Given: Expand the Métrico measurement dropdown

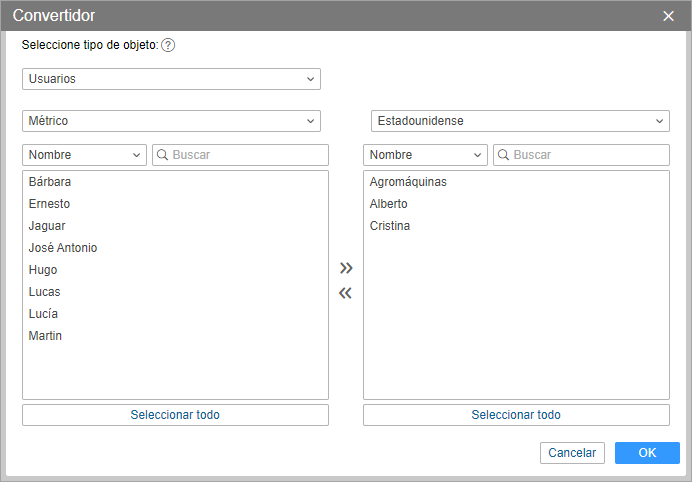Looking at the screenshot, I should tap(171, 121).
